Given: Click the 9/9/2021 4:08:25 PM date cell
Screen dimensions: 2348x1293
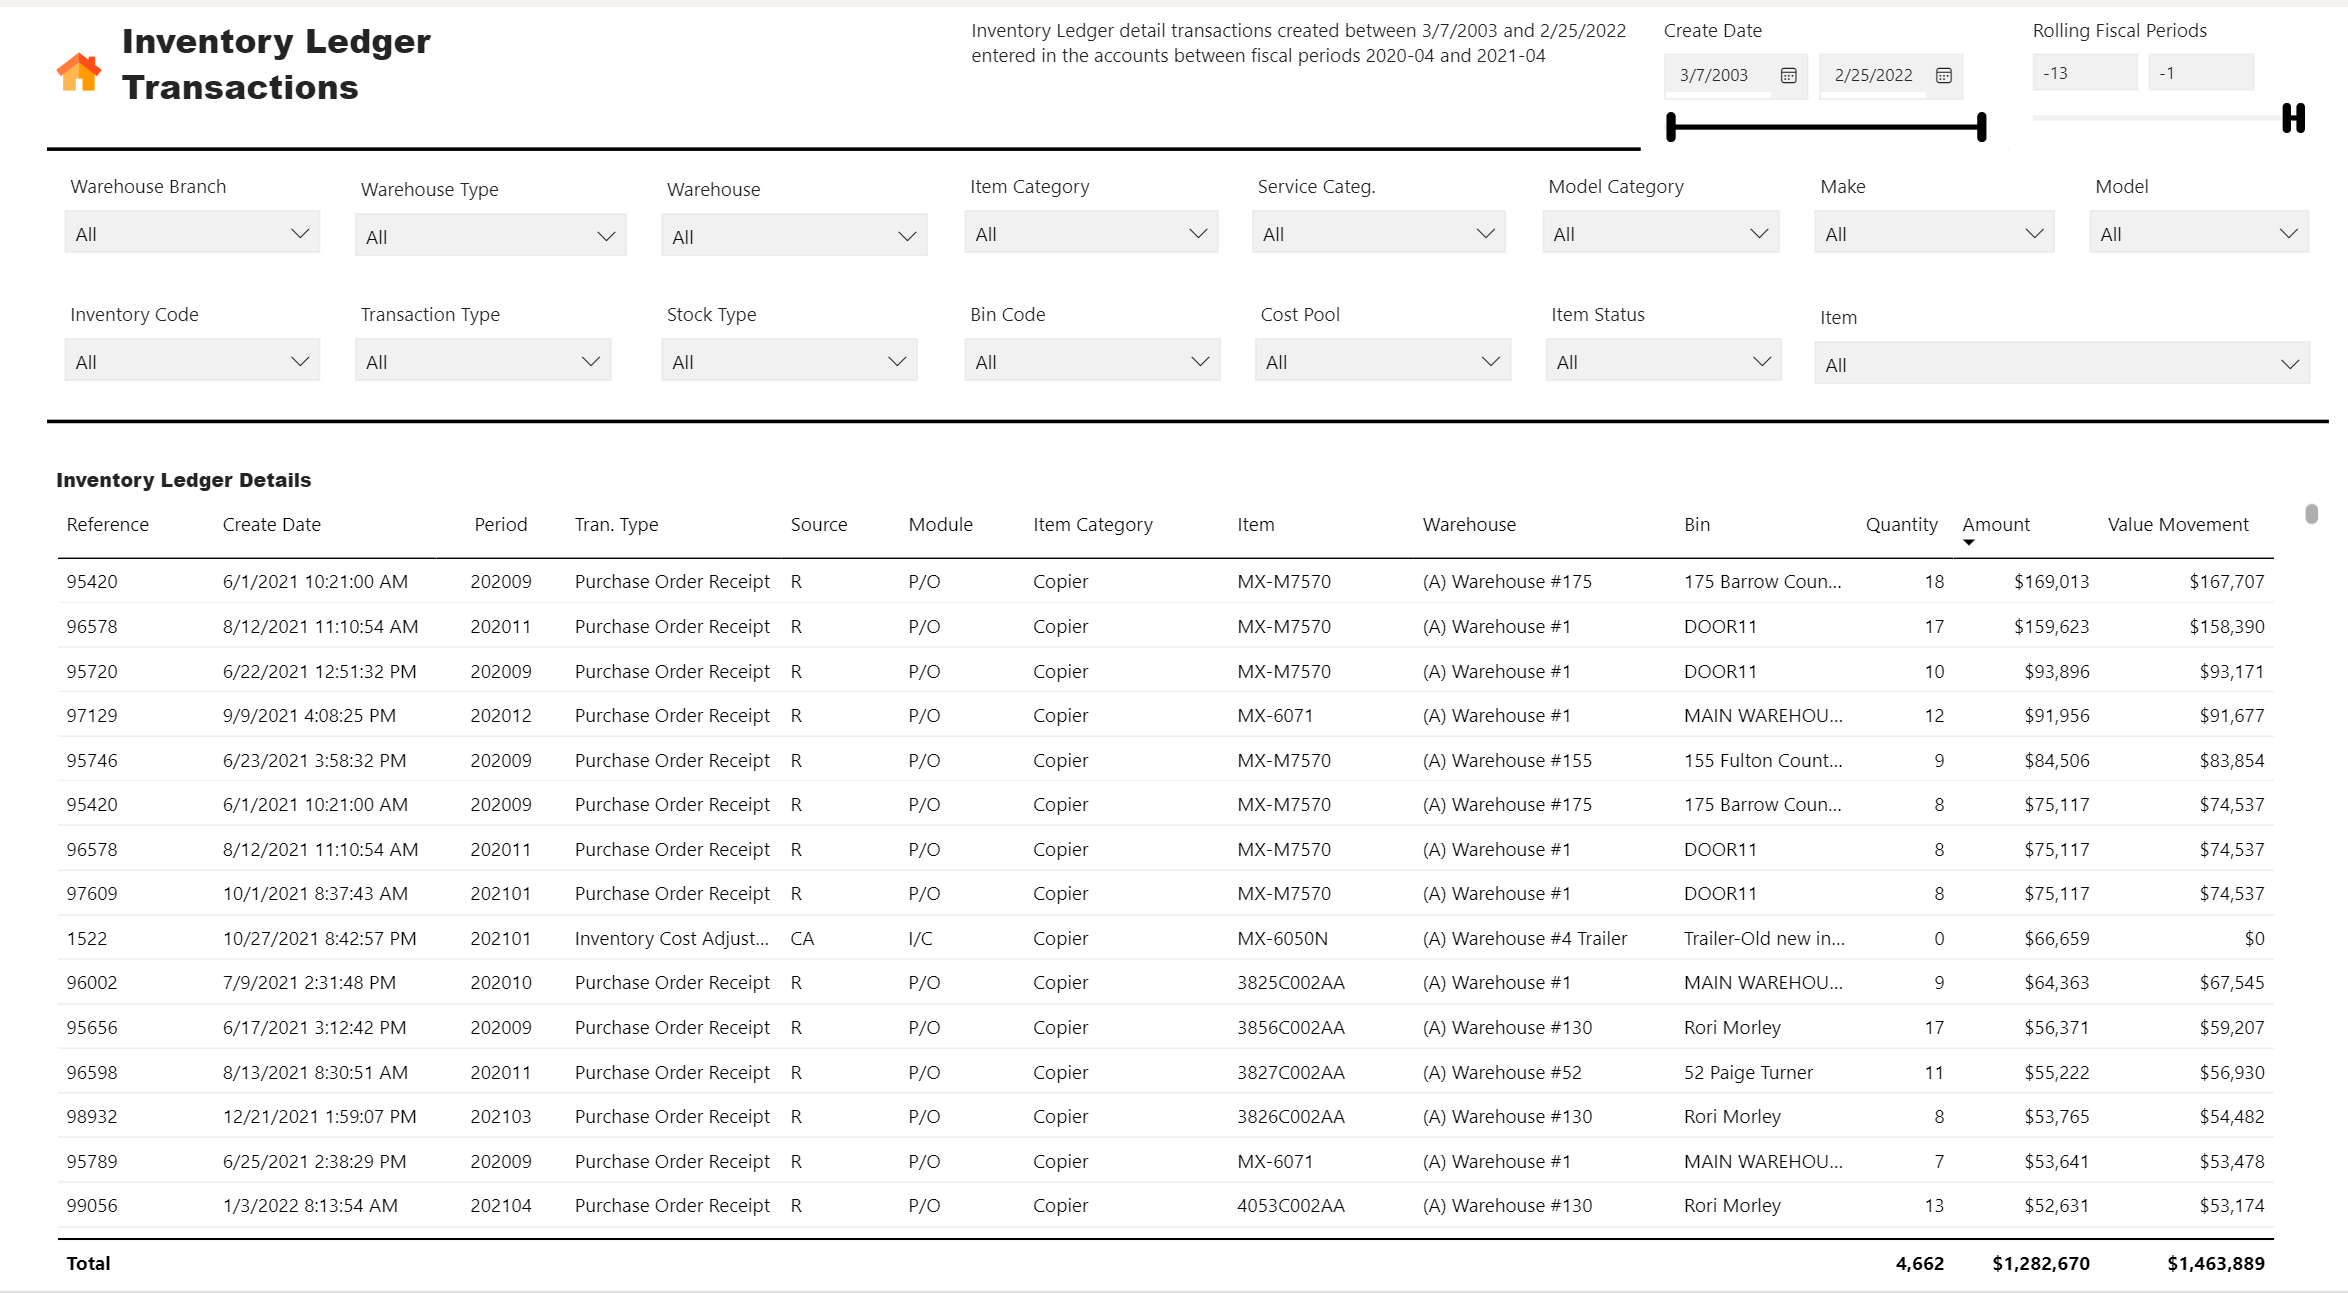Looking at the screenshot, I should tap(309, 715).
